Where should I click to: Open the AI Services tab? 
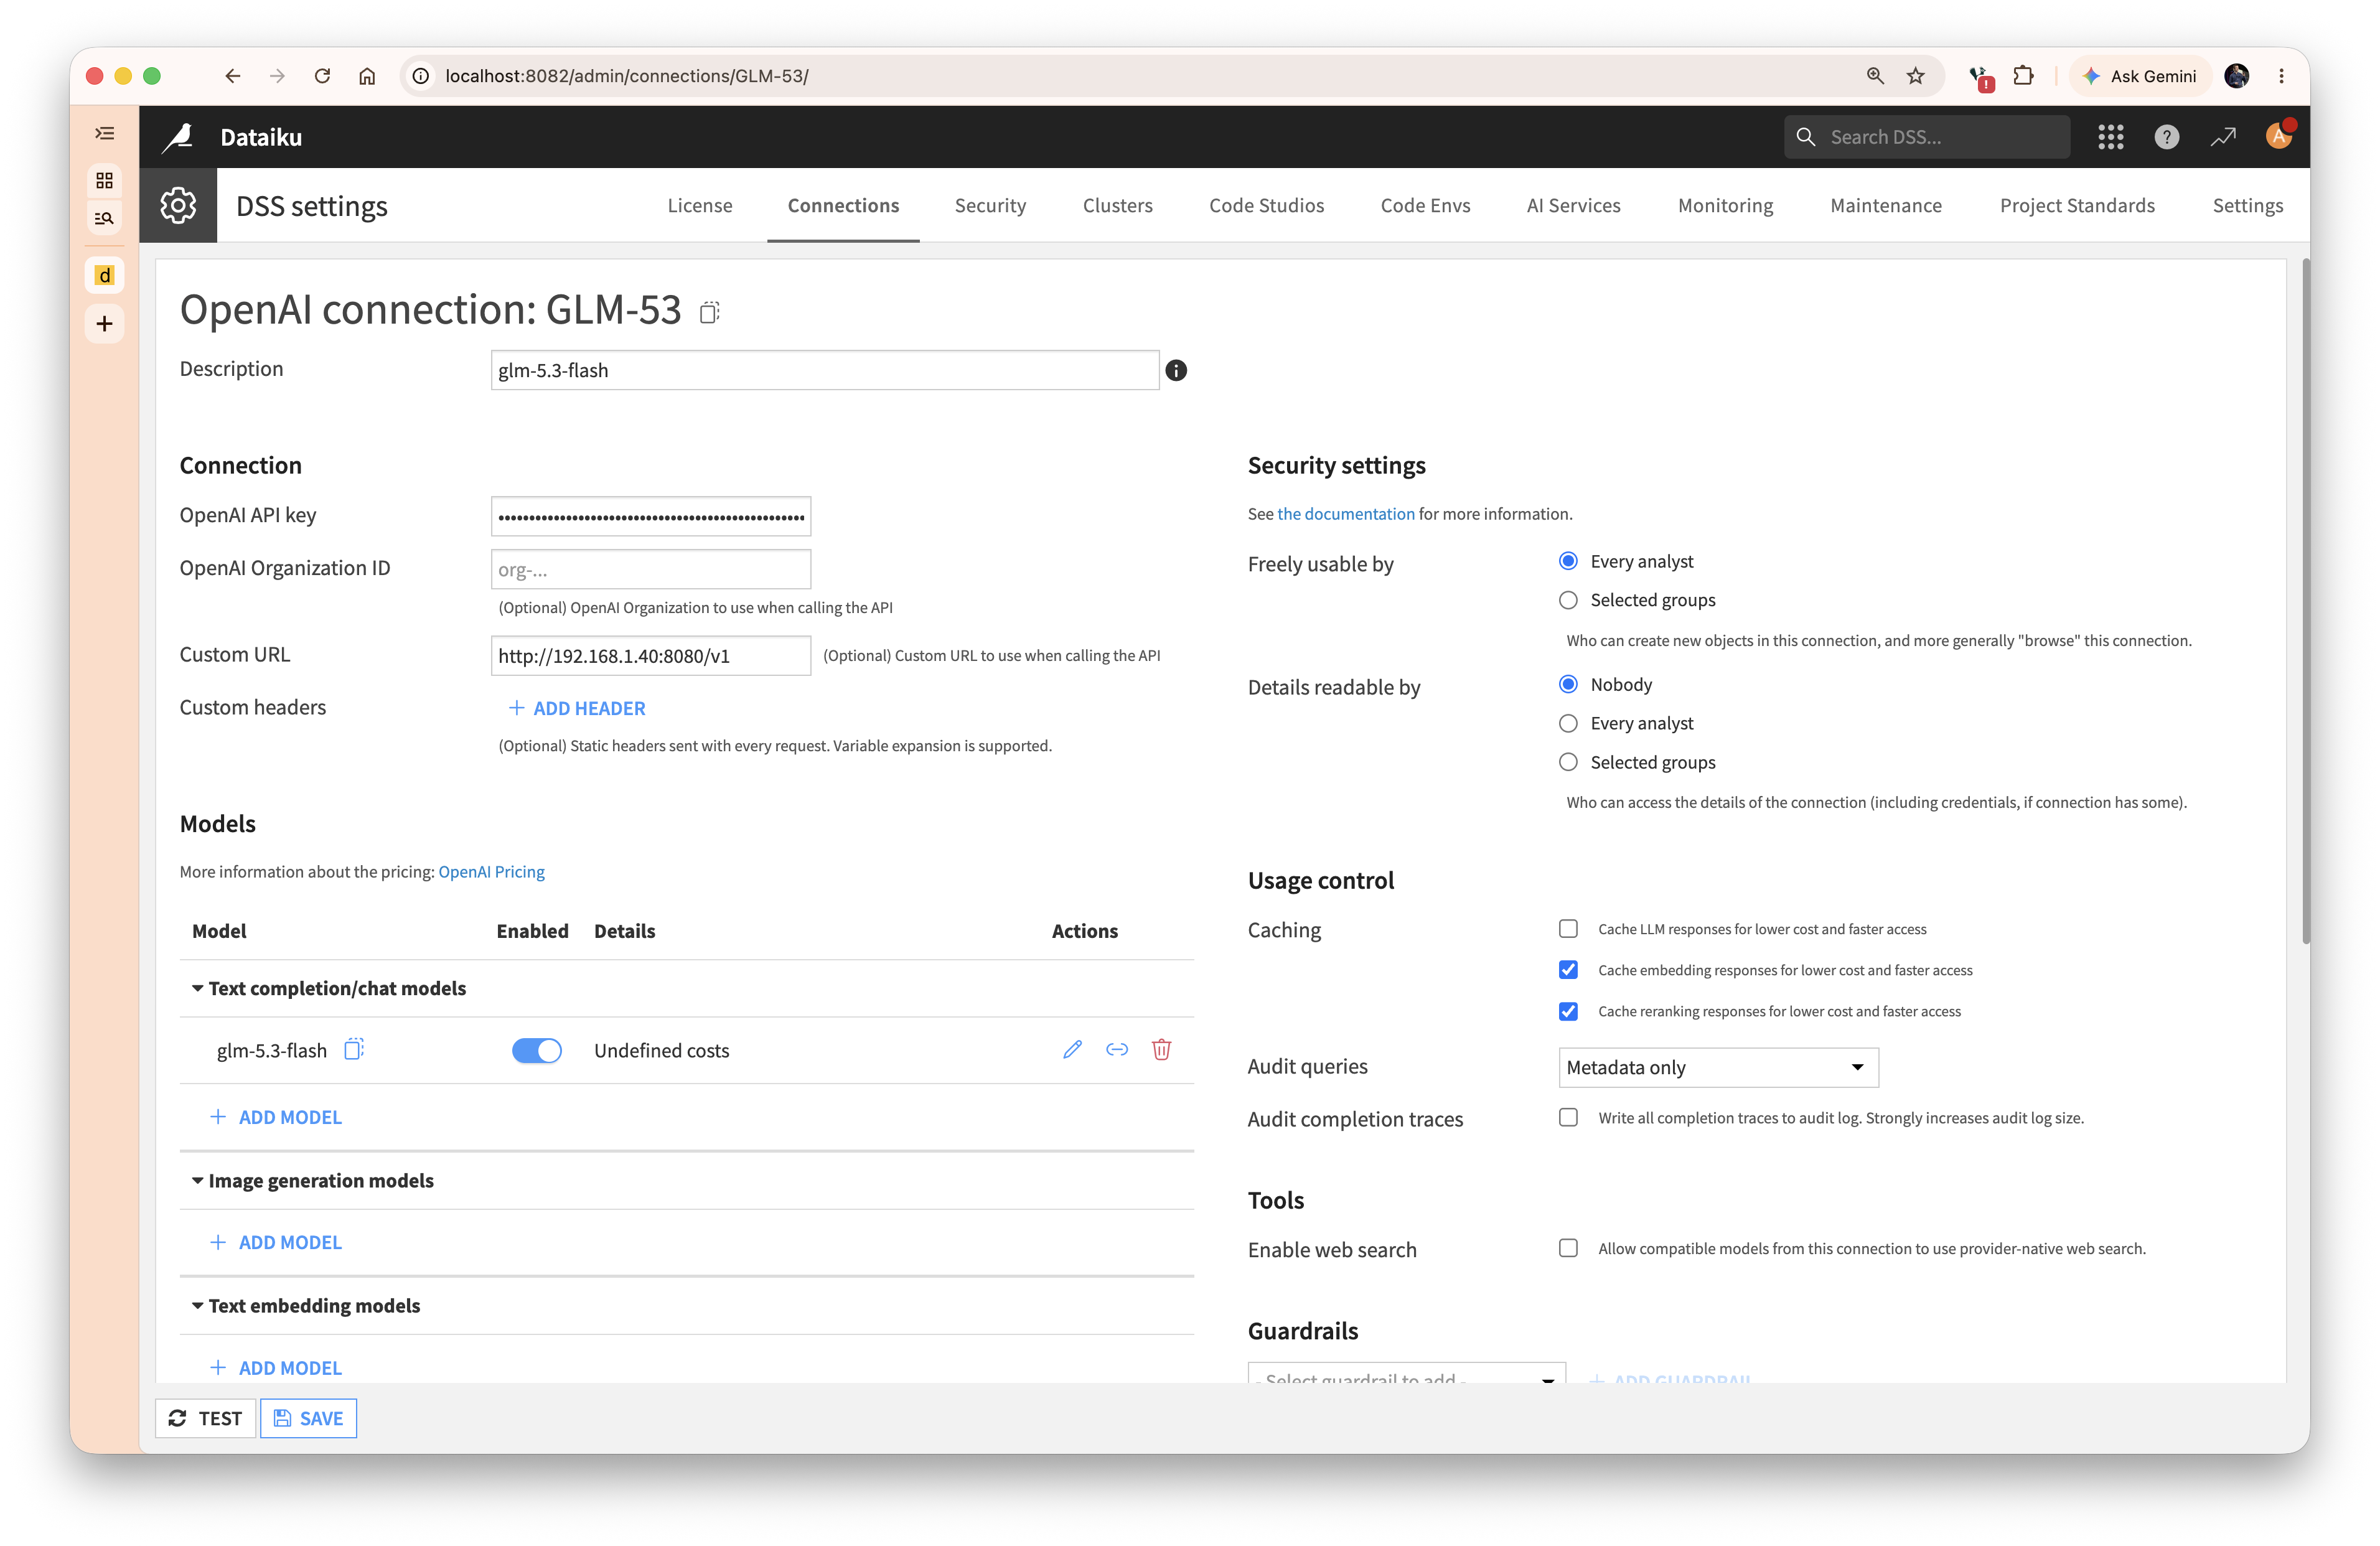[x=1573, y=205]
